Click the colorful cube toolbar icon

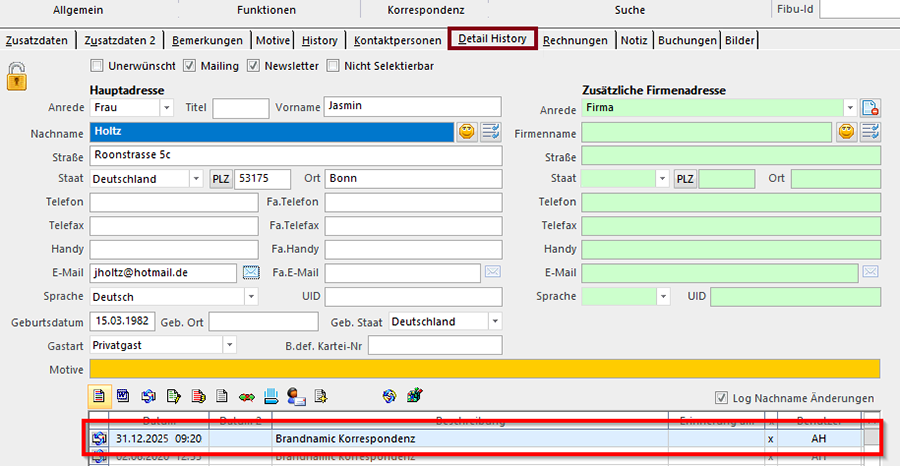click(414, 395)
